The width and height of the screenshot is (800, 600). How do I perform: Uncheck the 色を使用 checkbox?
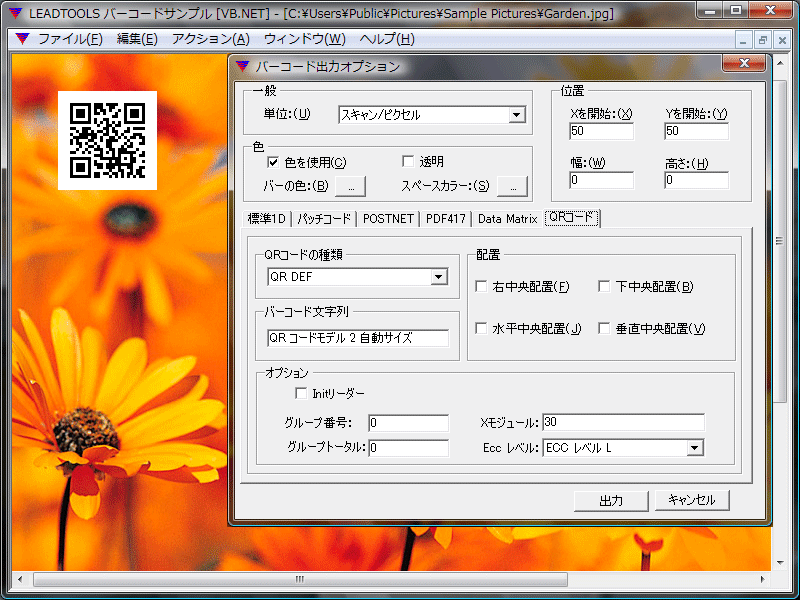[x=270, y=162]
